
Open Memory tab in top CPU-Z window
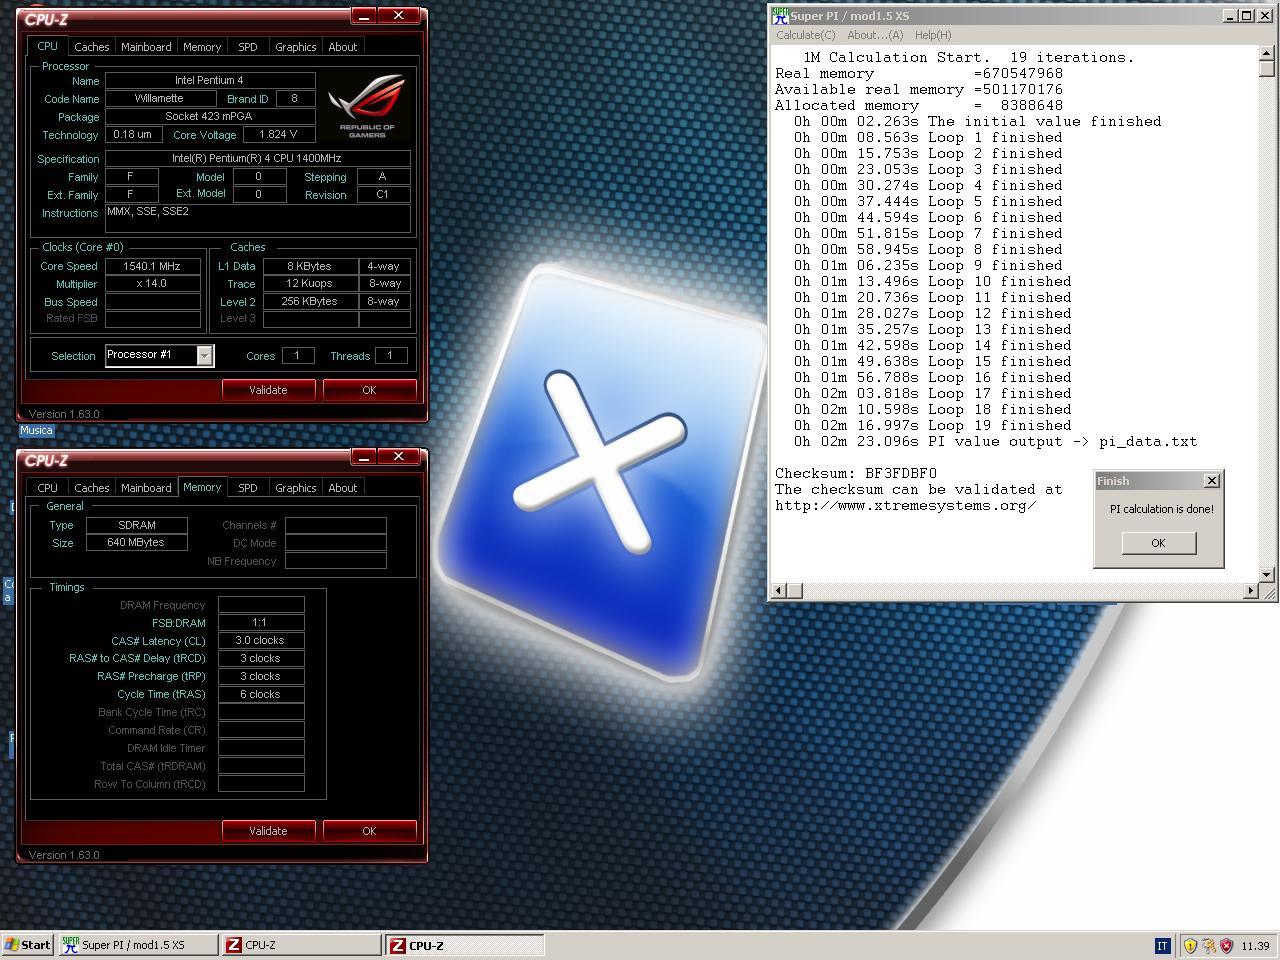(202, 47)
